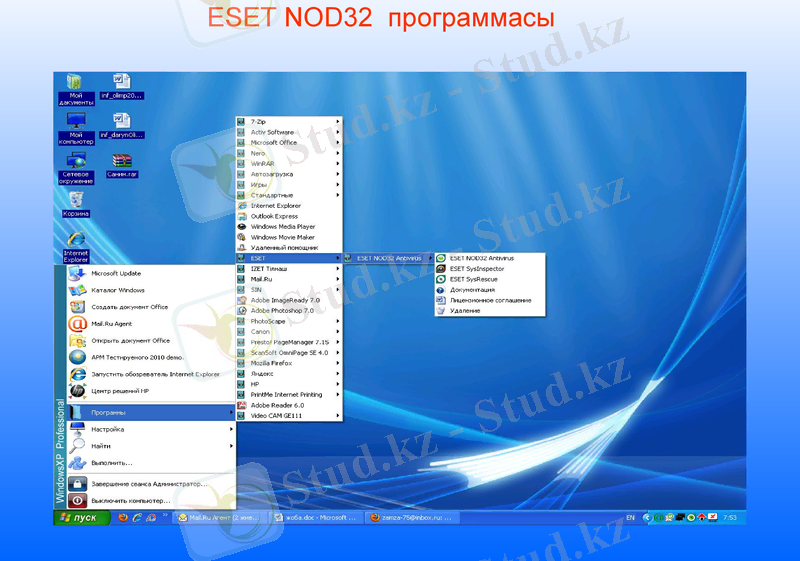Image resolution: width=800 pixels, height=561 pixels.
Task: Select the Яндекс programs entry
Action: click(x=289, y=373)
